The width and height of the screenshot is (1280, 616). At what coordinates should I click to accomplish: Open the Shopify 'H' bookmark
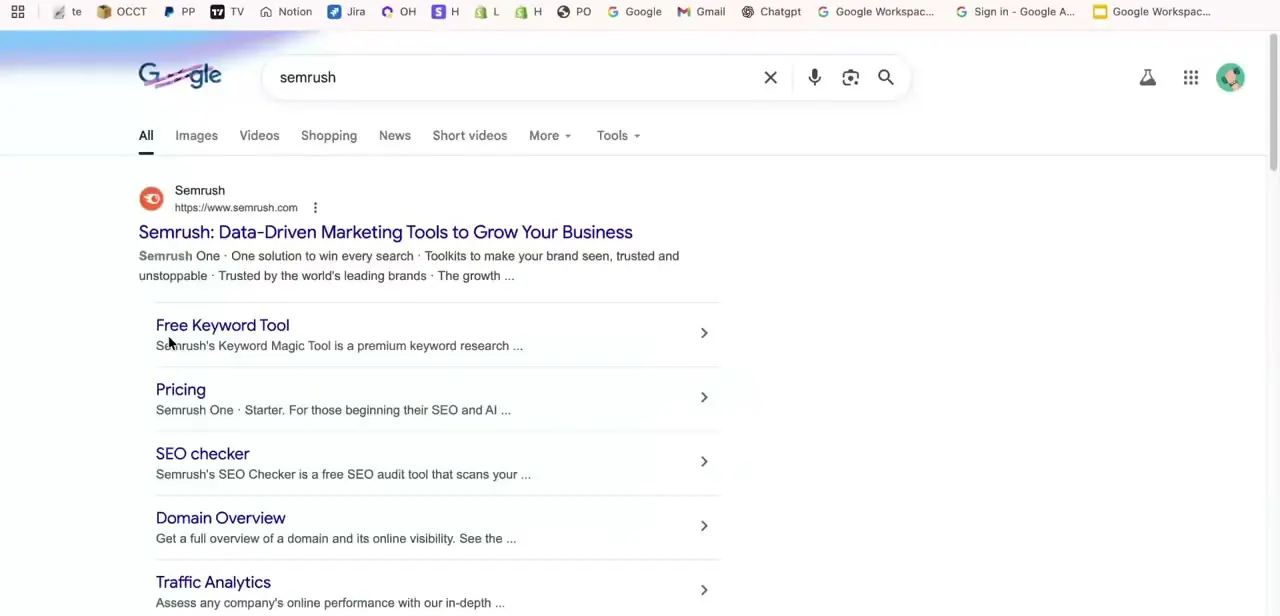pos(528,12)
